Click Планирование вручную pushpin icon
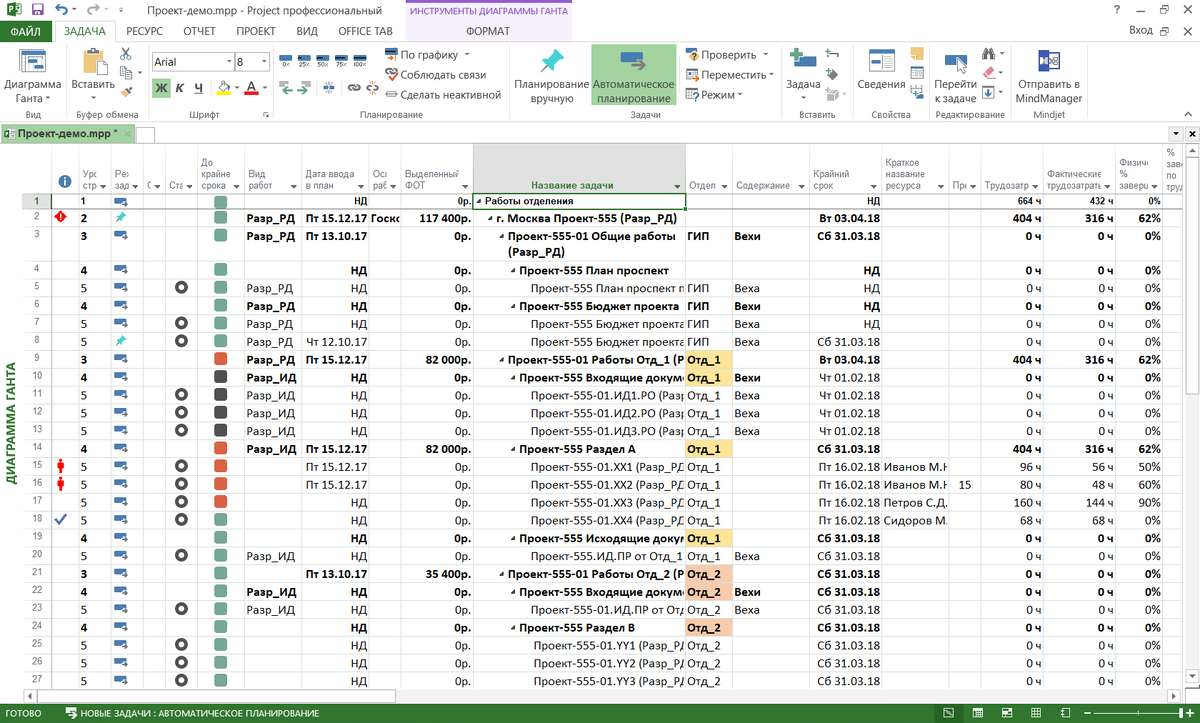 [x=551, y=62]
